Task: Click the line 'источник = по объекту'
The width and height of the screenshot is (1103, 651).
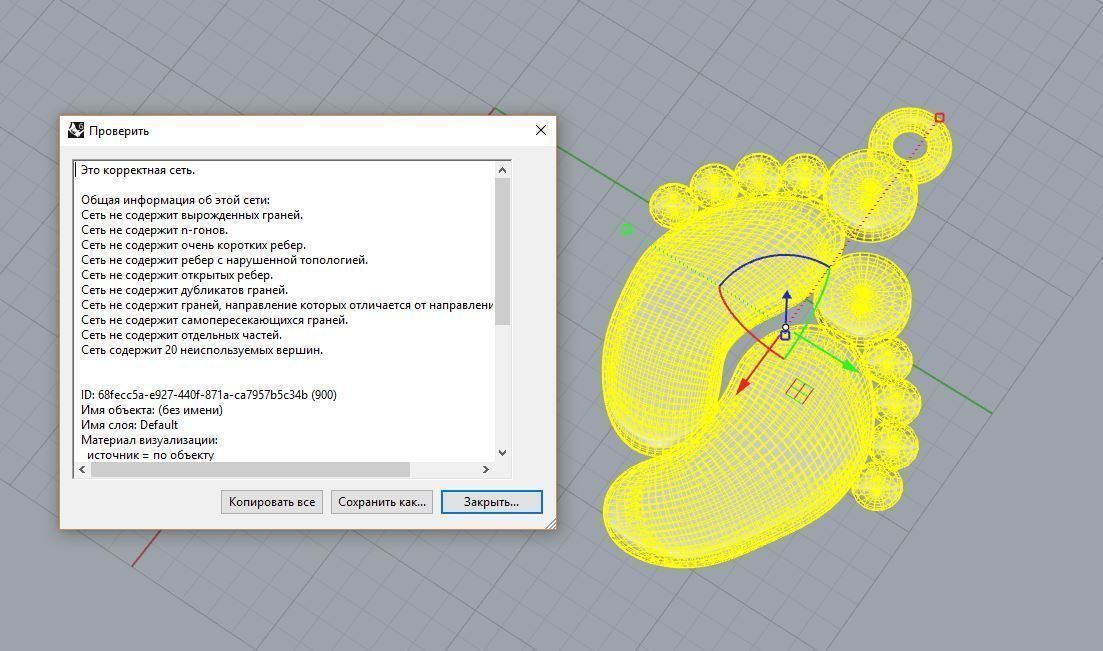Action: tap(151, 455)
